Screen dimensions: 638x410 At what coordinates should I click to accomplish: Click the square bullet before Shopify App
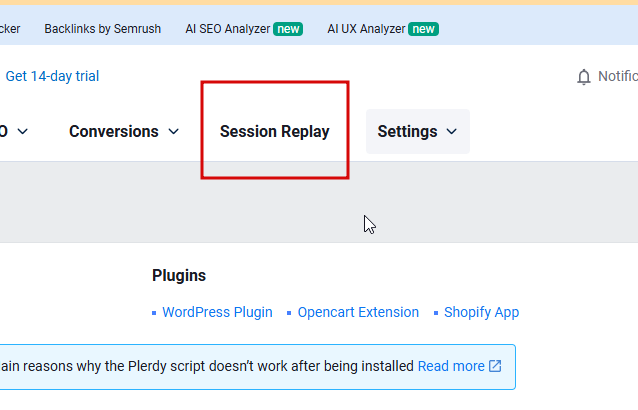pos(436,313)
